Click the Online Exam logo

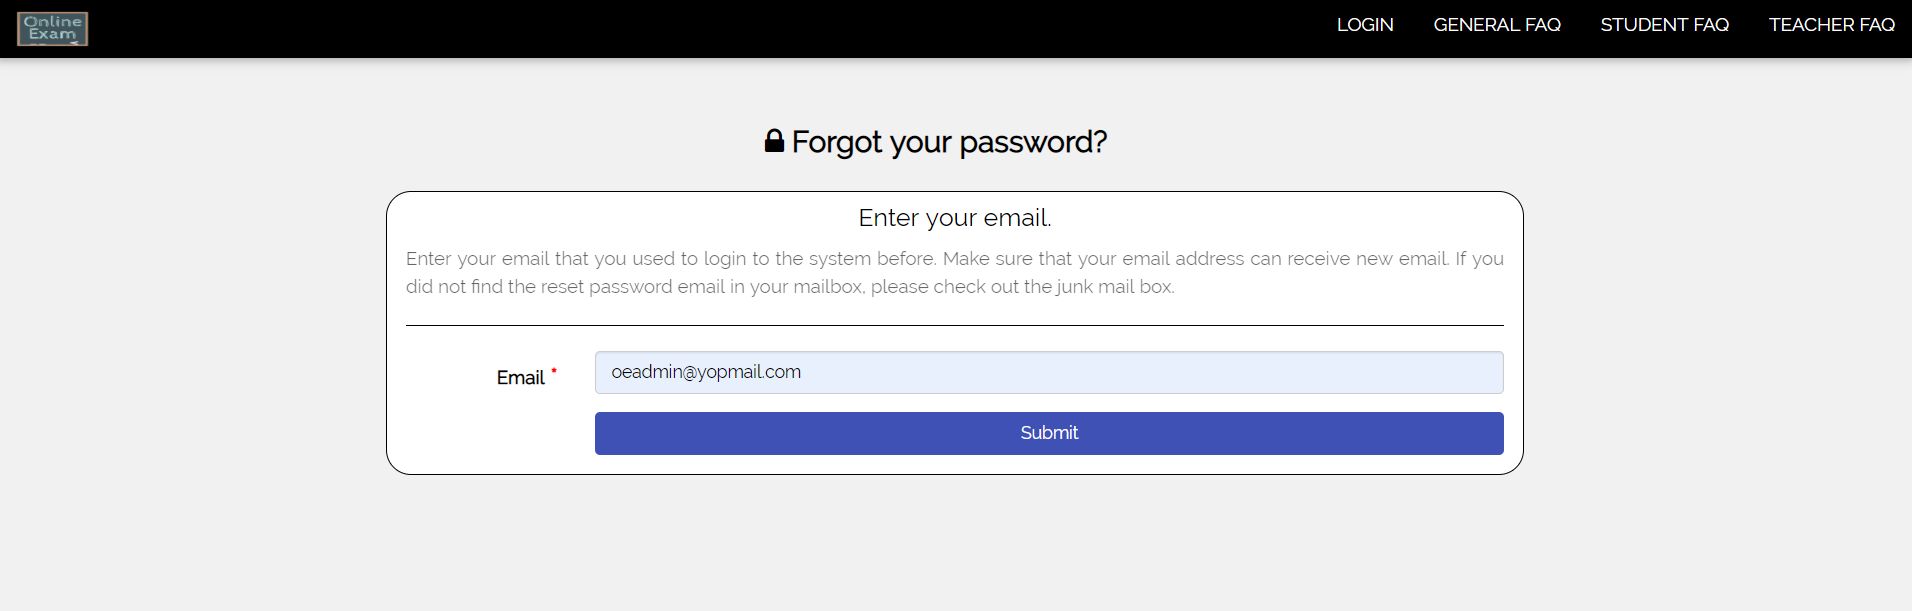pyautogui.click(x=52, y=29)
